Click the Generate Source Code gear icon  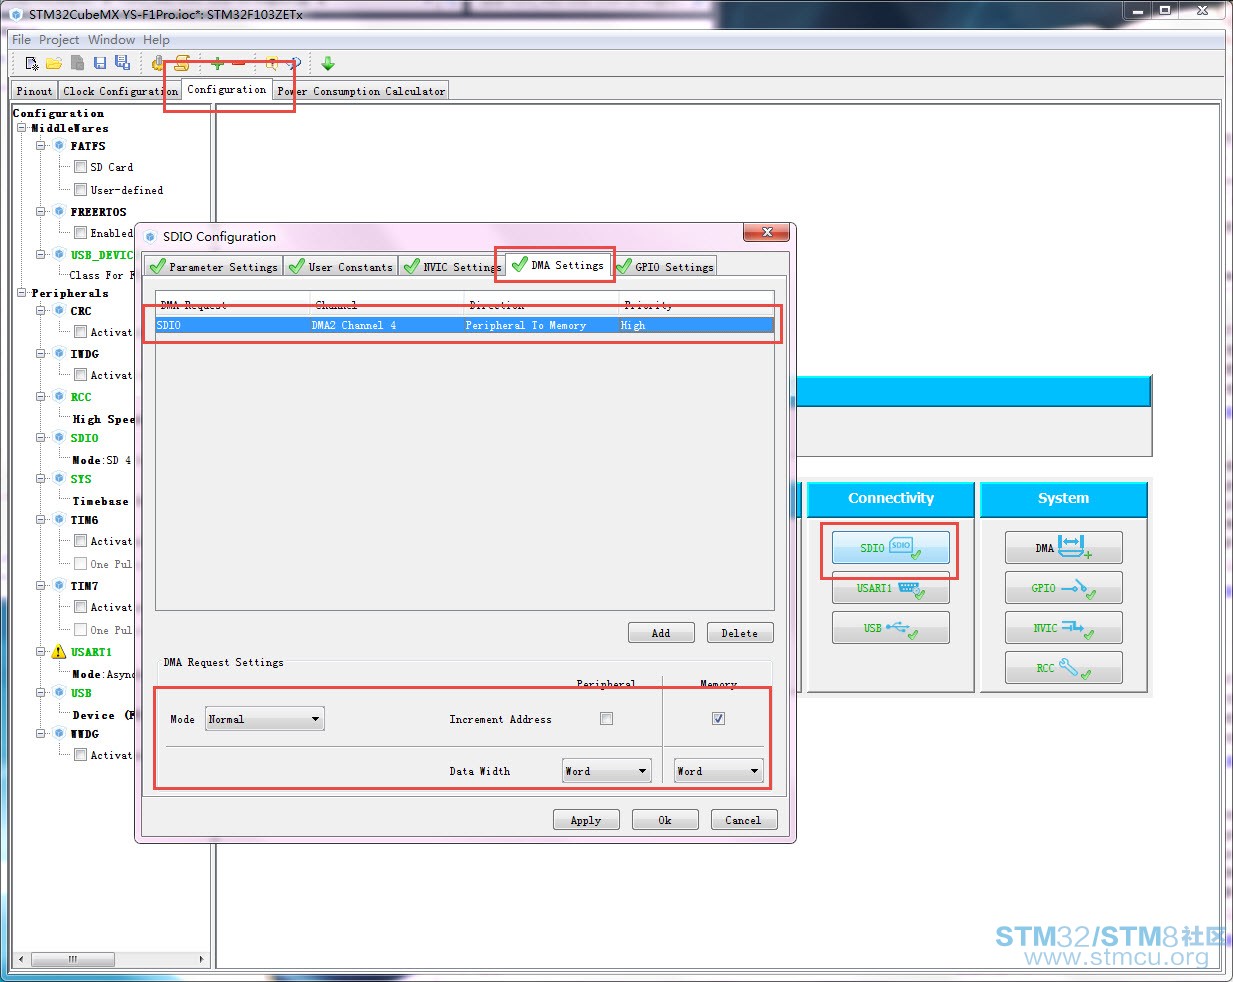[158, 64]
